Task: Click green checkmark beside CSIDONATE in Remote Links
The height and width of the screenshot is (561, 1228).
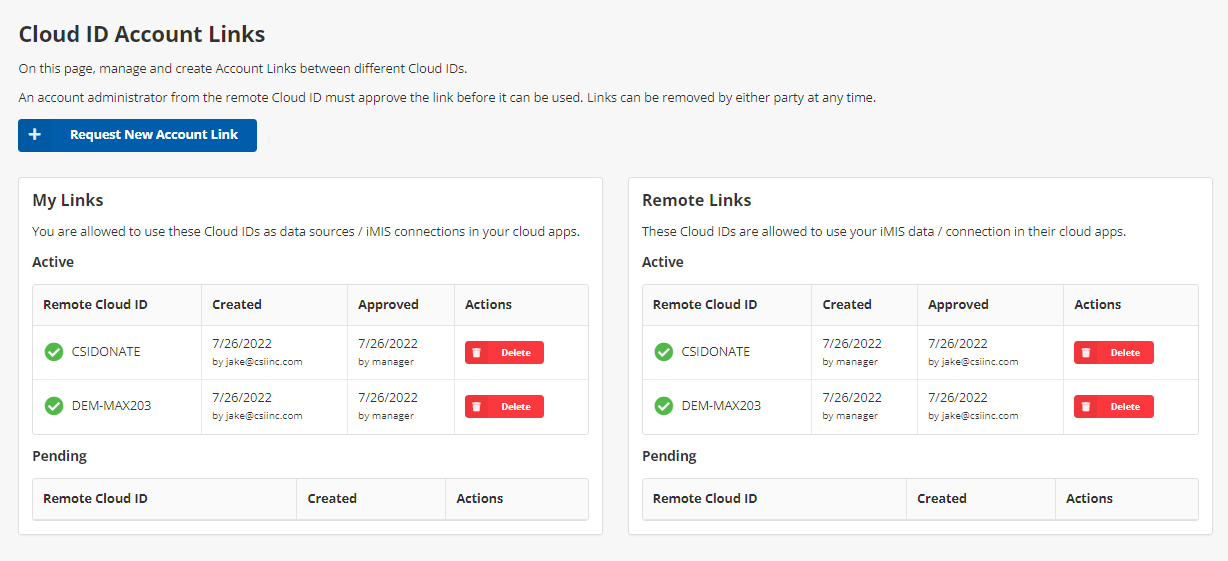Action: click(x=663, y=352)
